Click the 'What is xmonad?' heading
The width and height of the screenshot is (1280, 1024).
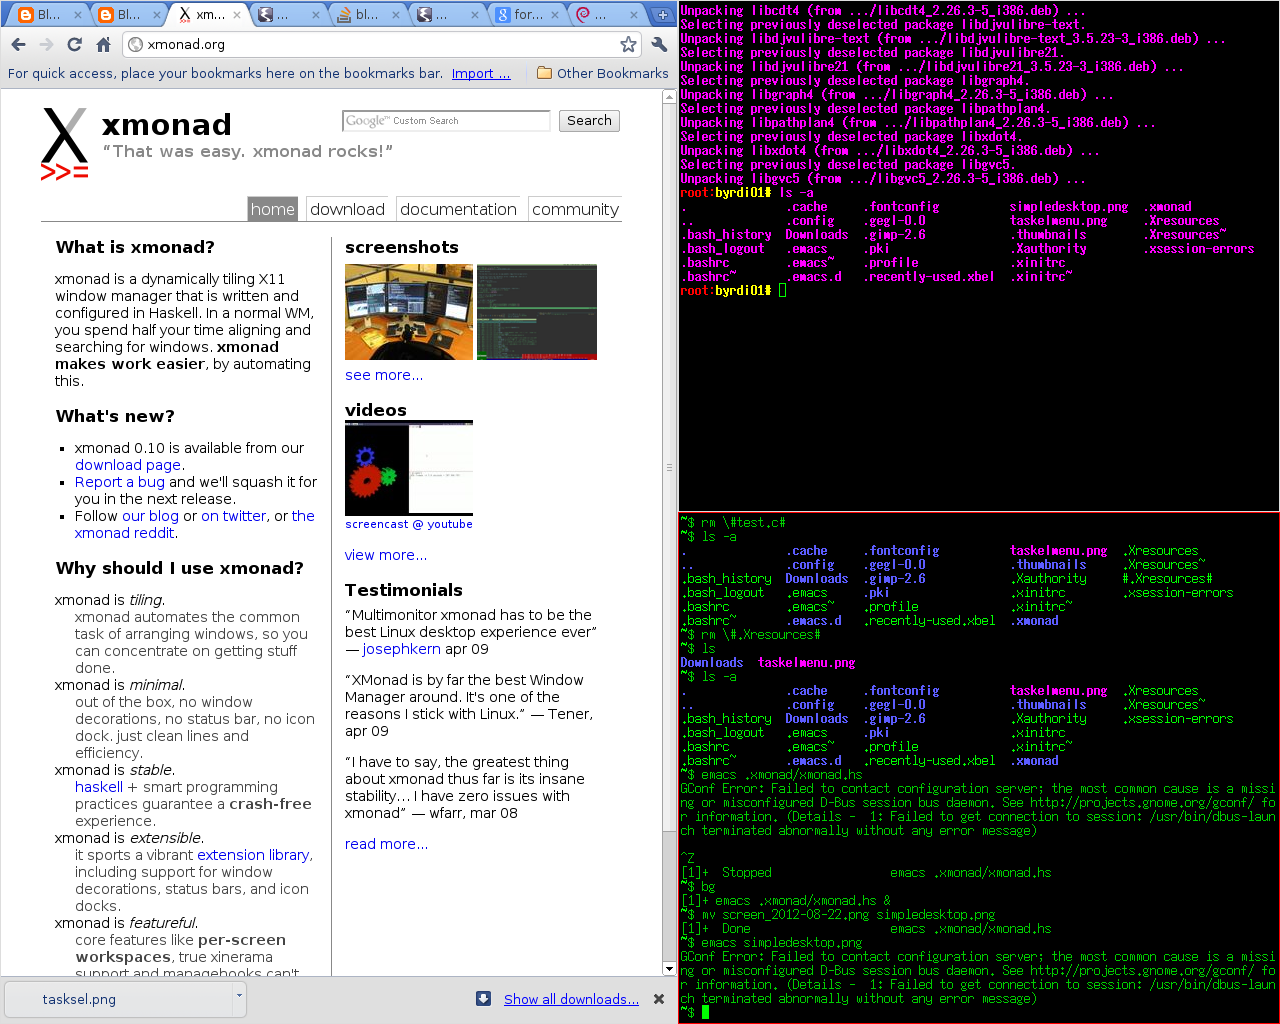click(135, 247)
